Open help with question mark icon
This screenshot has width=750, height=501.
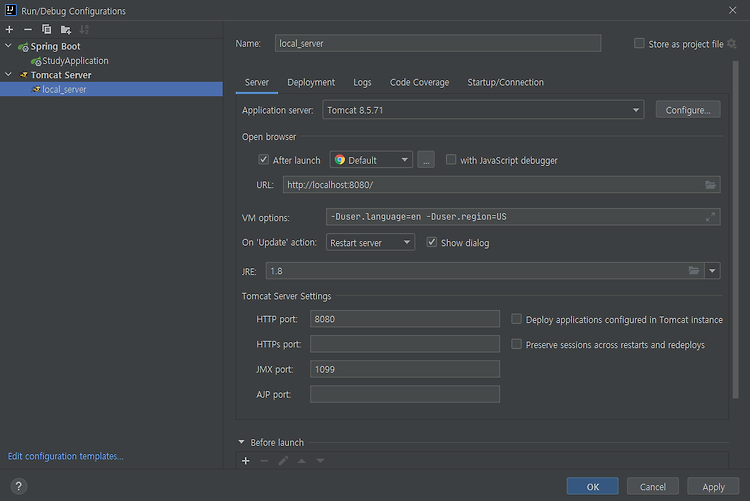(18, 486)
